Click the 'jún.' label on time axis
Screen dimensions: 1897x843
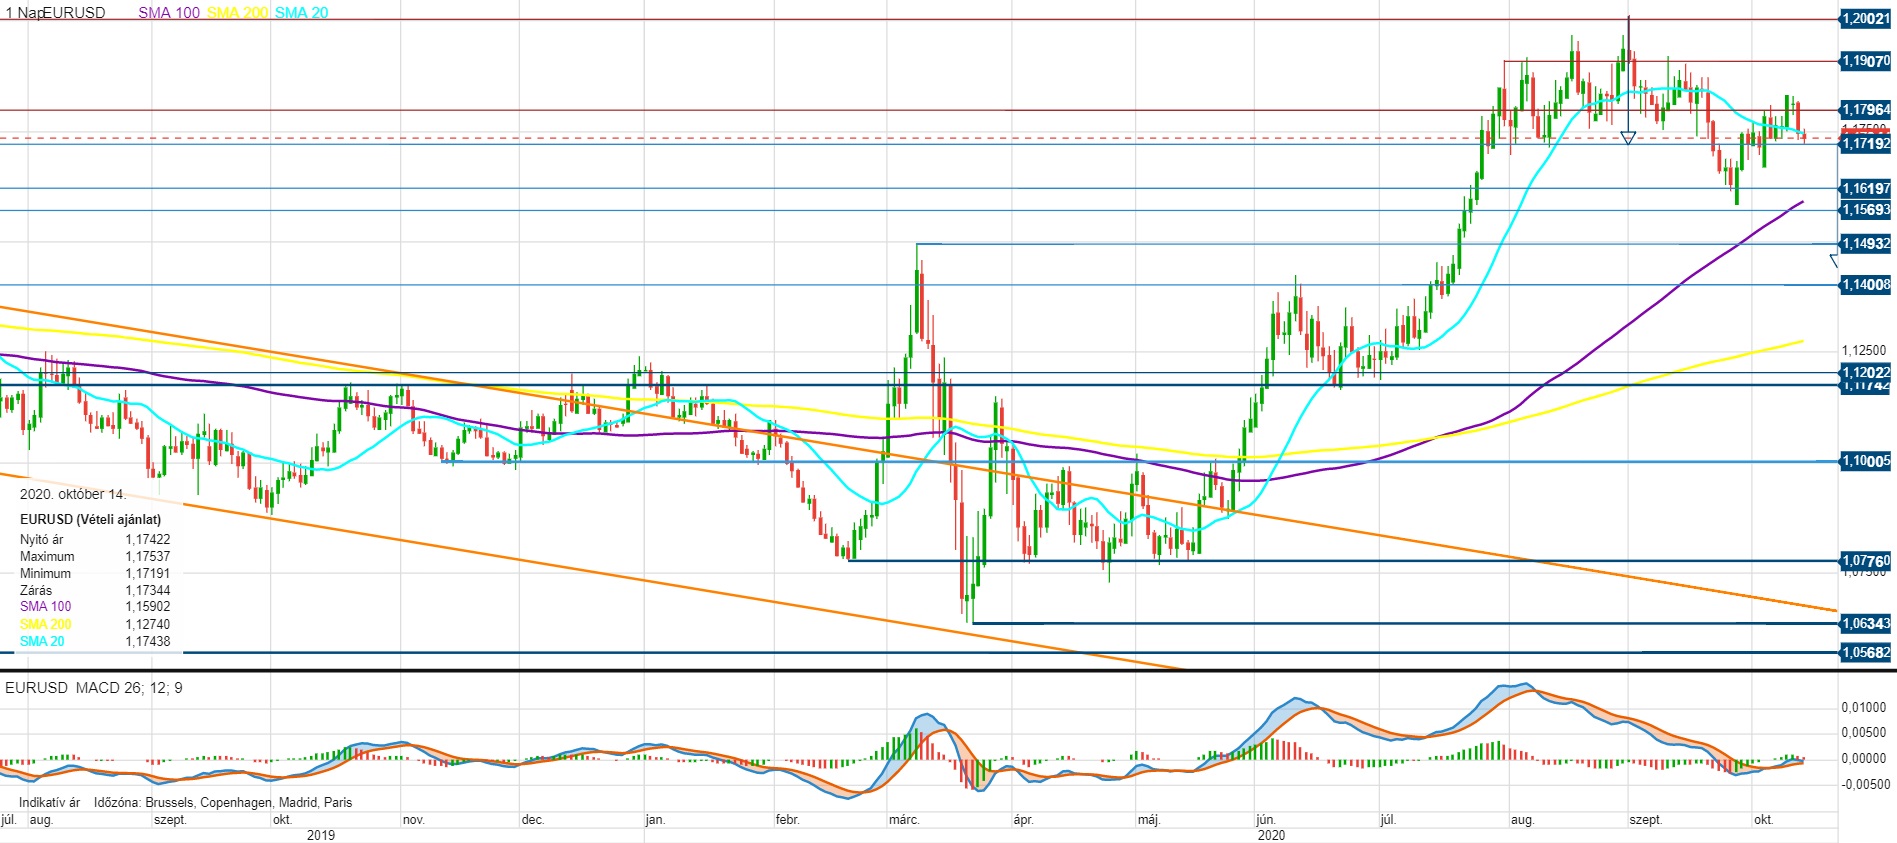coord(1266,820)
